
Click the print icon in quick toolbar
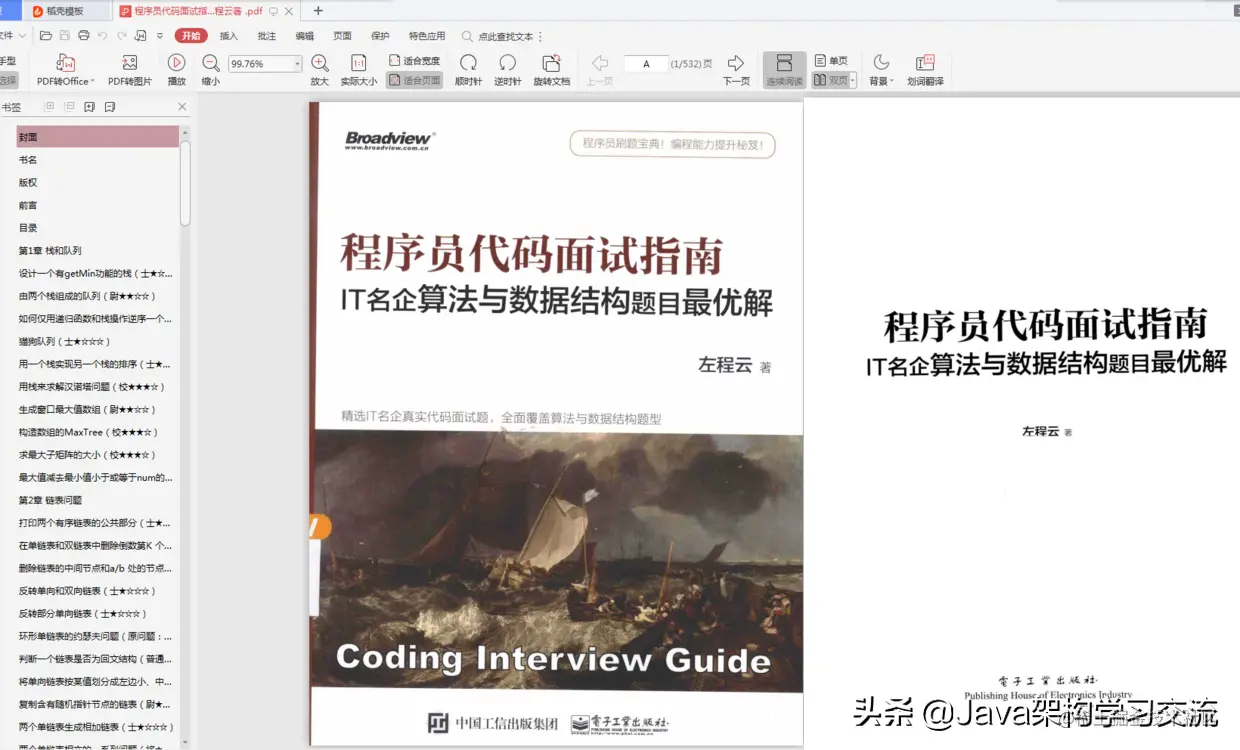coord(84,36)
